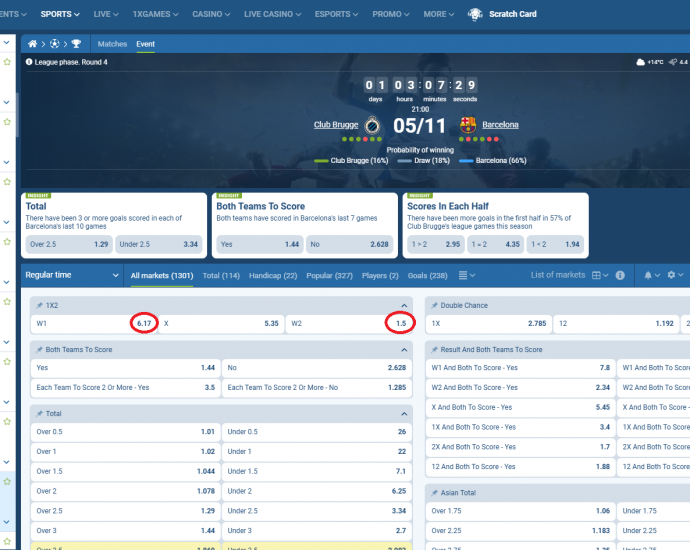The image size is (690, 550).
Task: Bet on Asian Total Over 1.75
Action: [520, 511]
